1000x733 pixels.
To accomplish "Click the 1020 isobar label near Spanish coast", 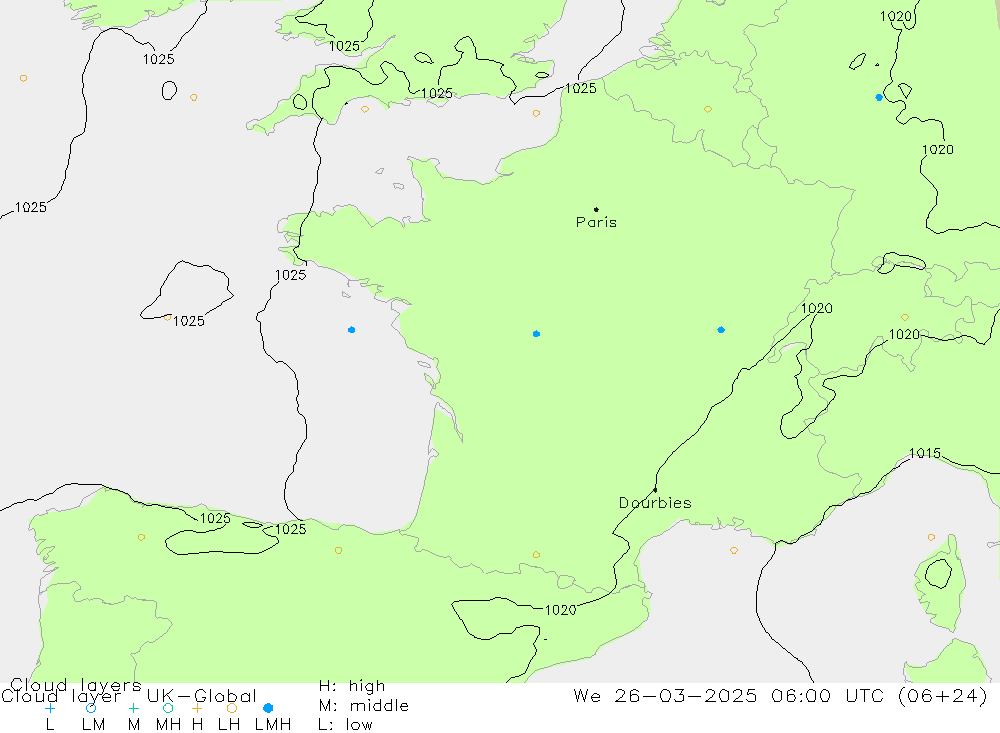I will pos(561,610).
